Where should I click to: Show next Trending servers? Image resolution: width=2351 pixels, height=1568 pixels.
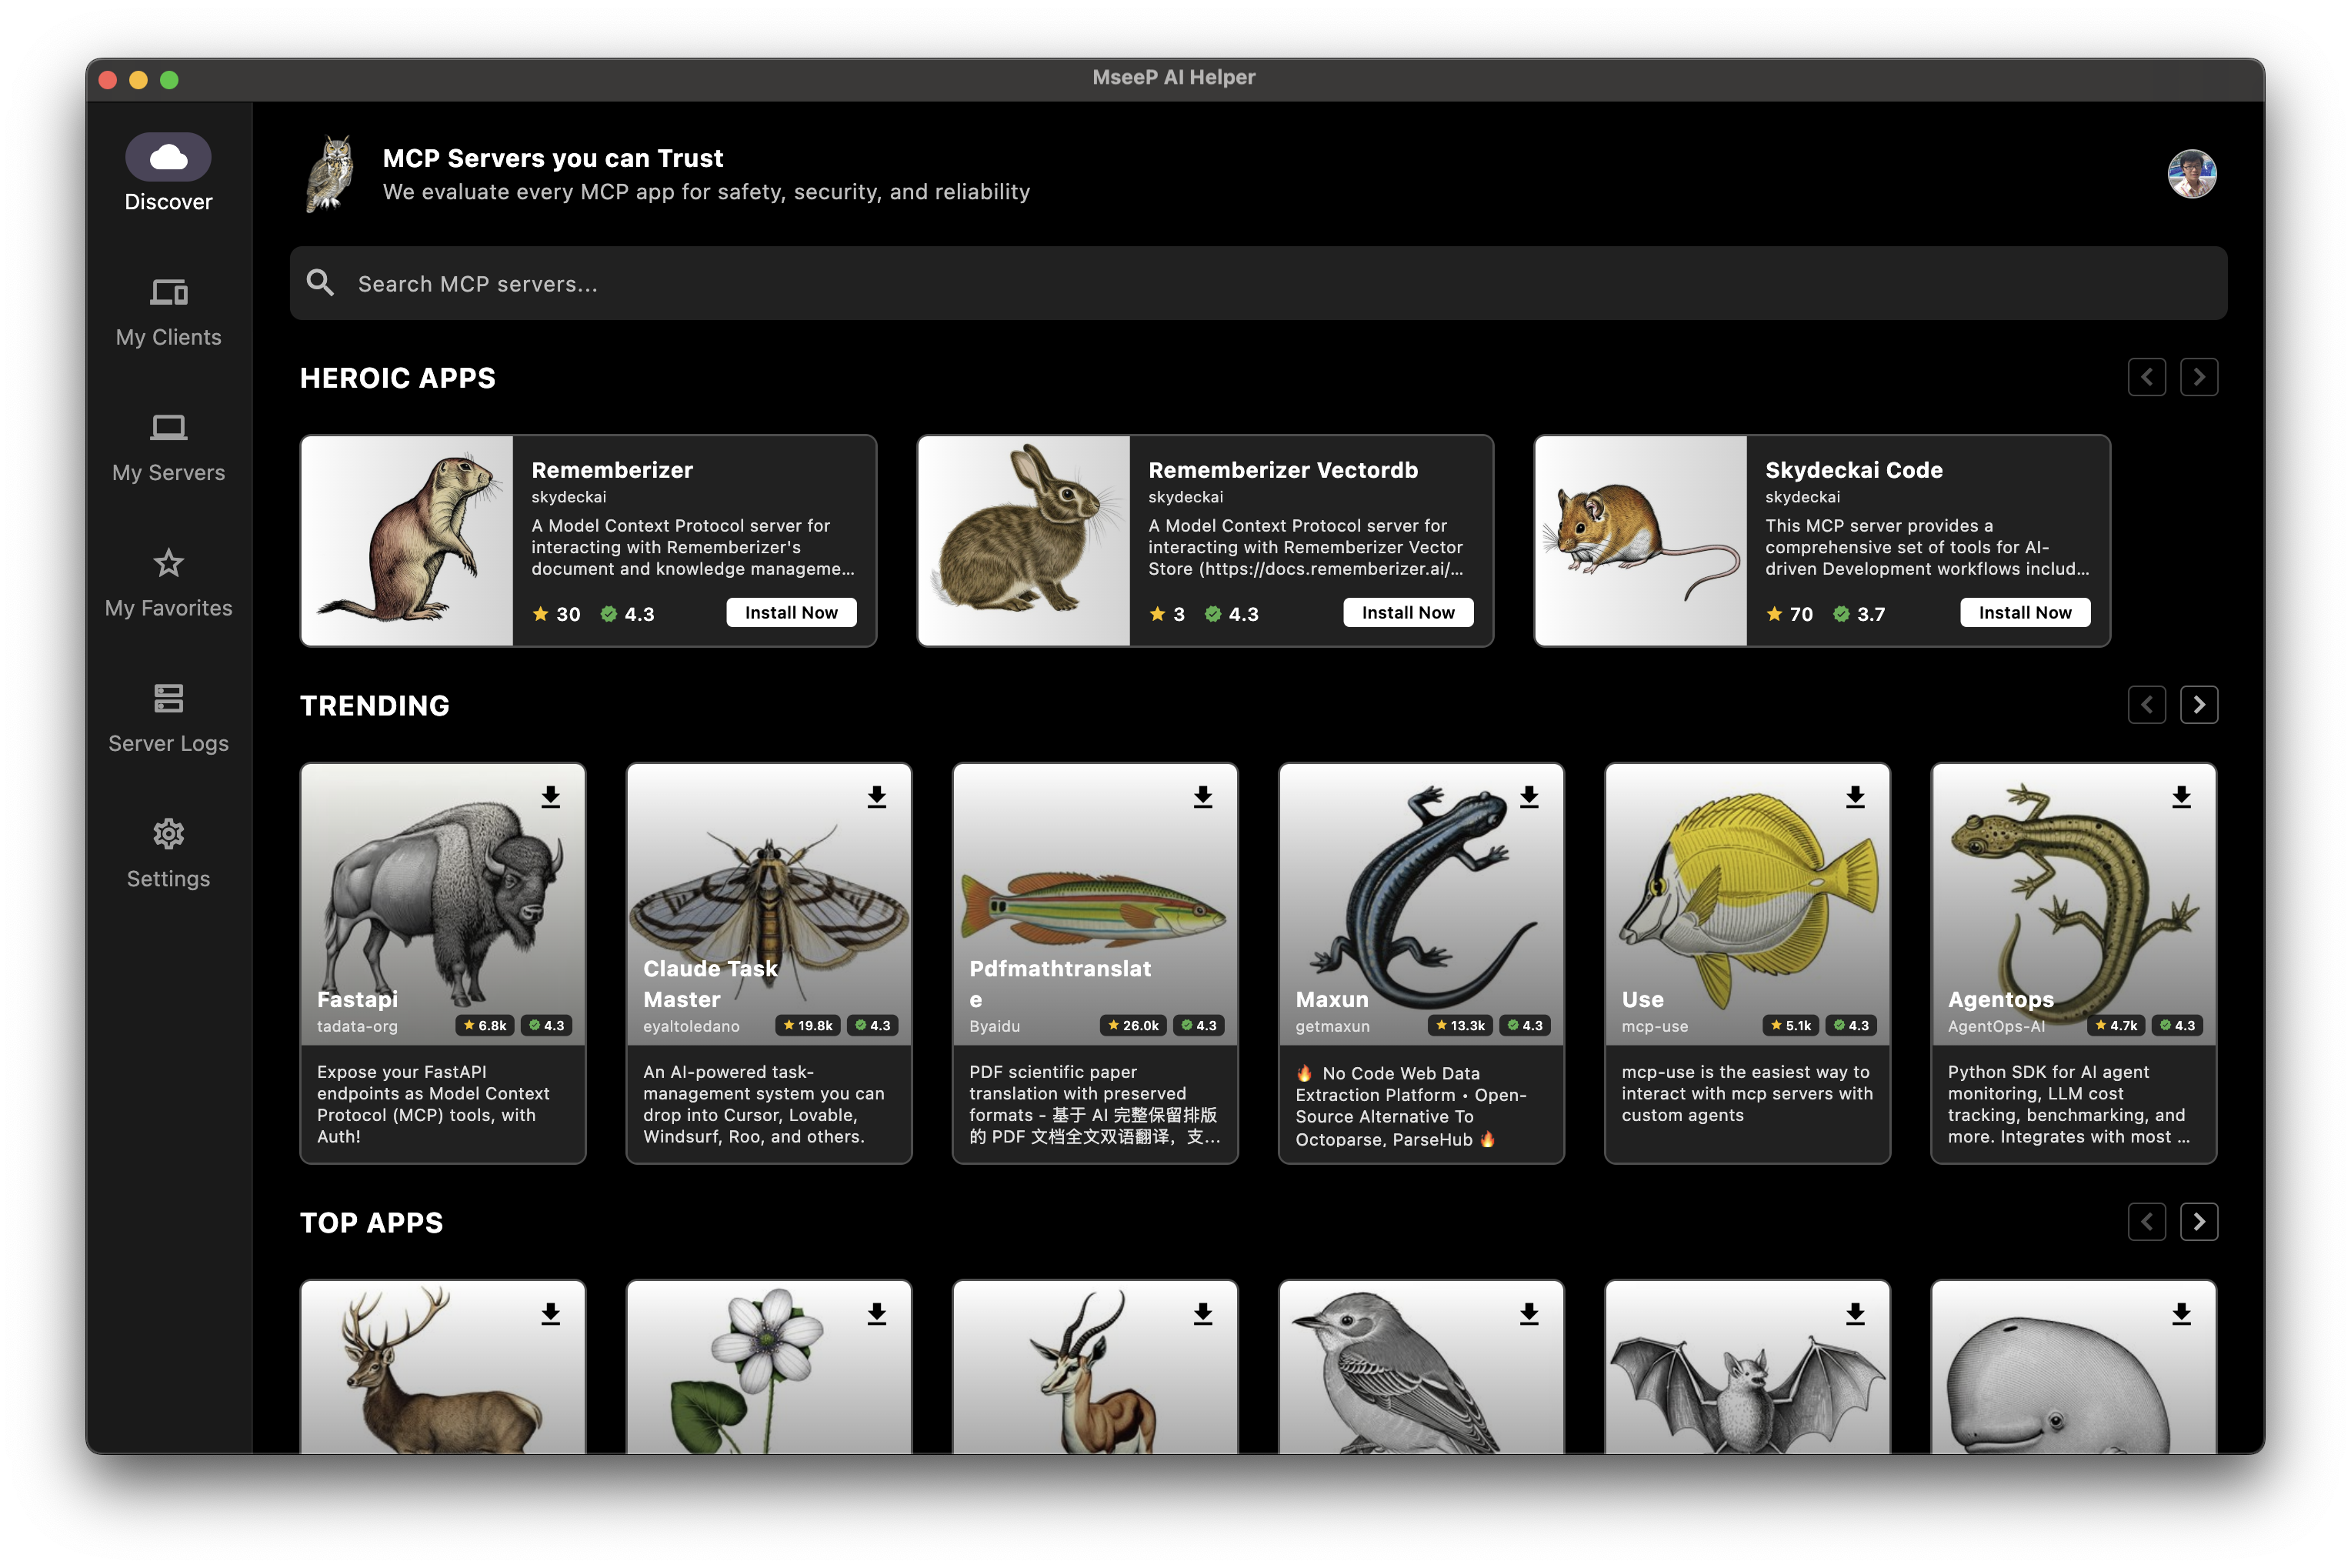pos(2198,705)
